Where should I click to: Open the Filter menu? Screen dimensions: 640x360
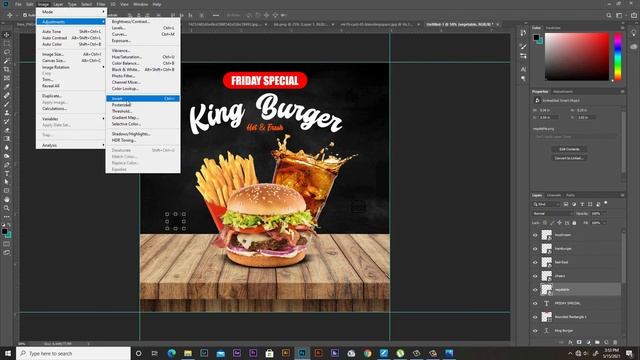pos(101,4)
